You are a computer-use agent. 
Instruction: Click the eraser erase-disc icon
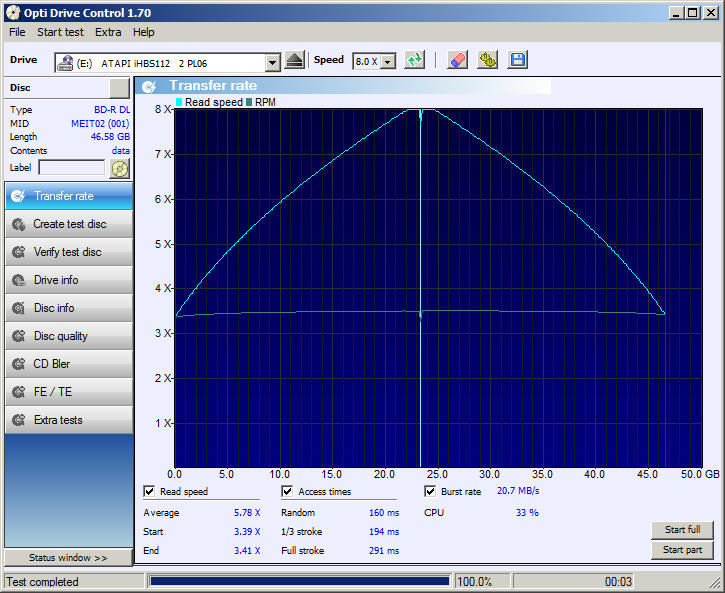click(457, 61)
